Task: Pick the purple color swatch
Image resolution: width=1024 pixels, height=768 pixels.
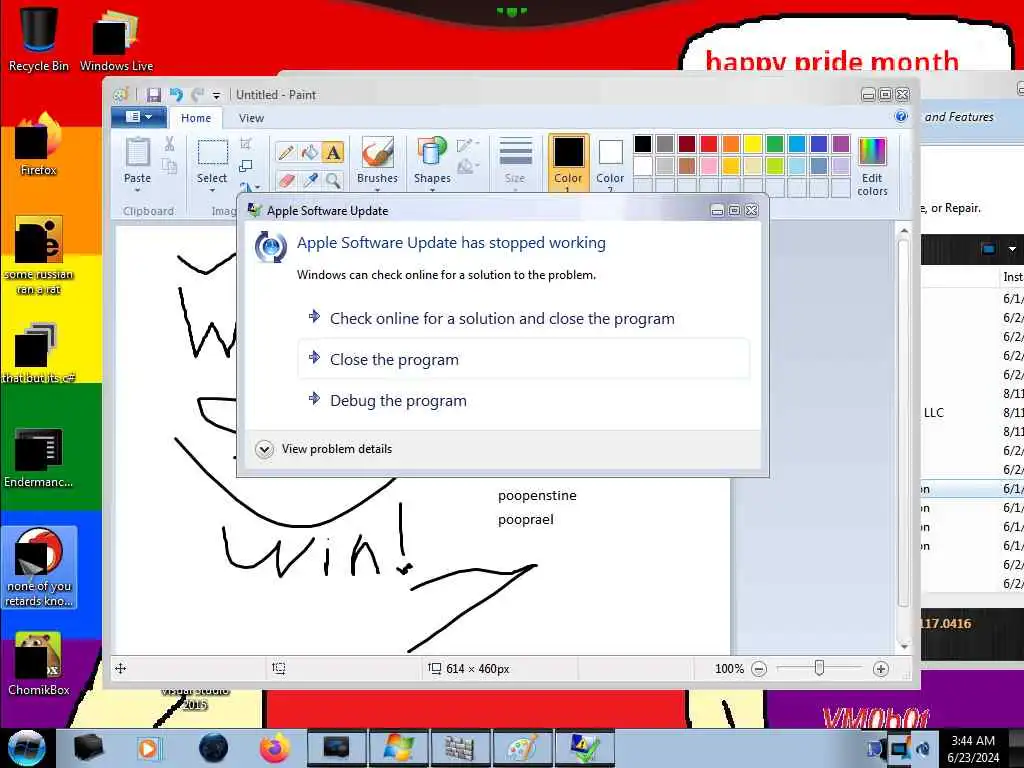Action: coord(840,144)
